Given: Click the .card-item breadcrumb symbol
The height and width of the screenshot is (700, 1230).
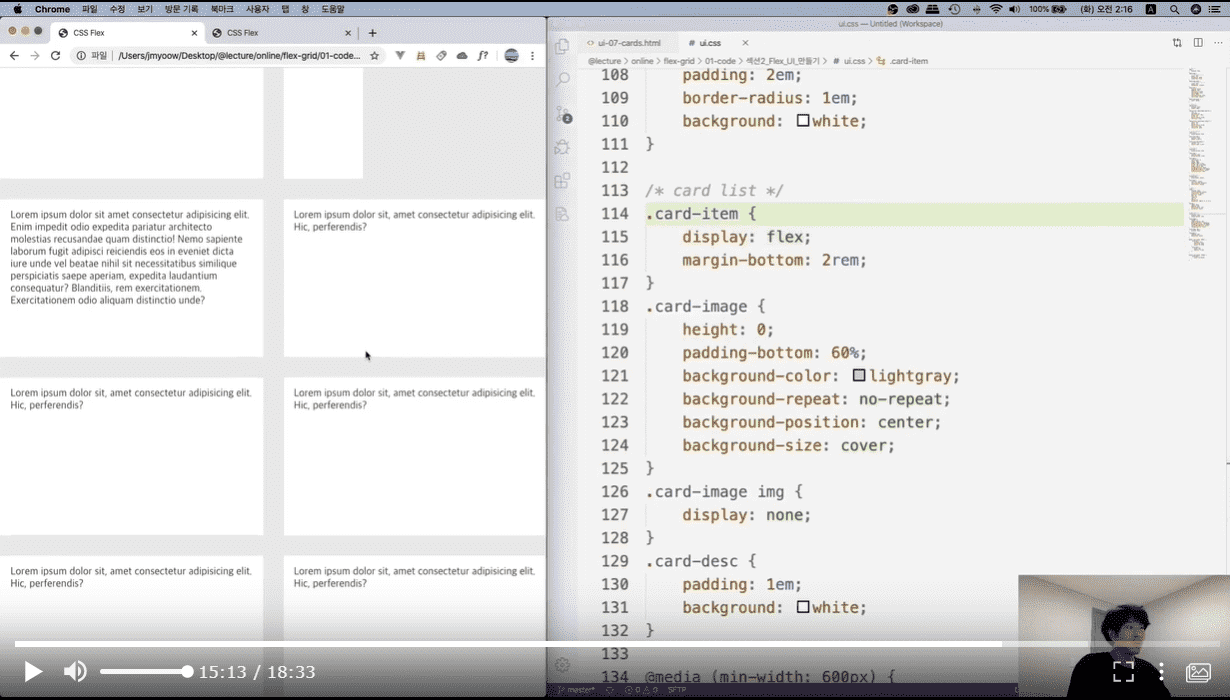Looking at the screenshot, I should point(902,61).
